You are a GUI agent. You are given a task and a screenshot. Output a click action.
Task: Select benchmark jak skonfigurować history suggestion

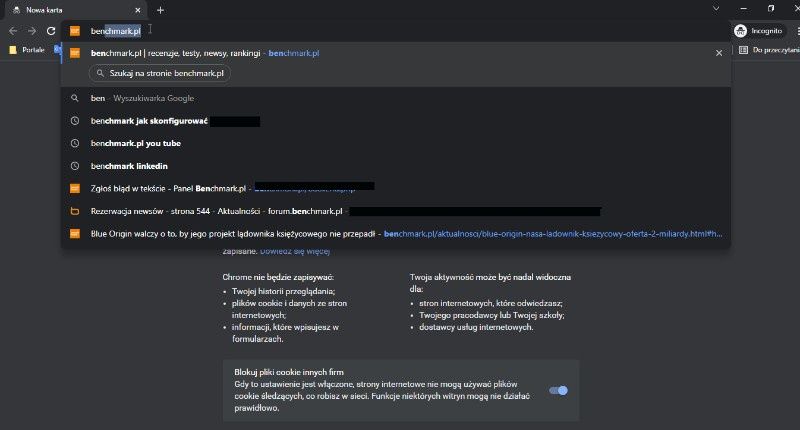(x=395, y=121)
